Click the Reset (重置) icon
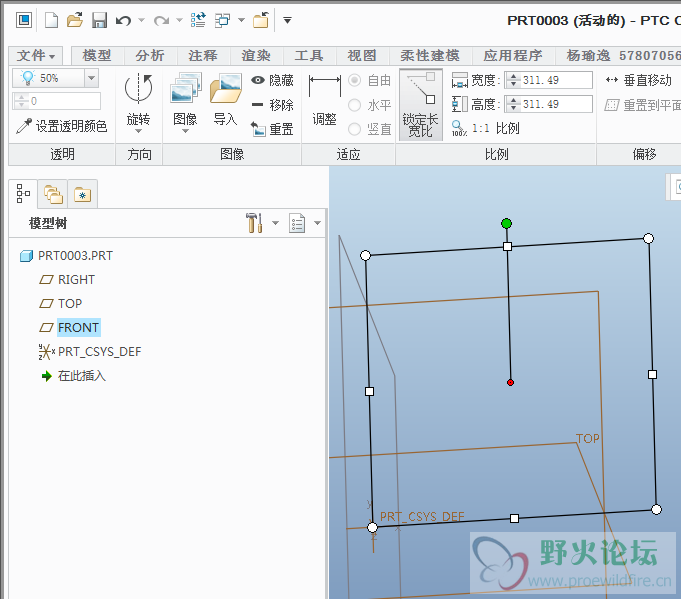Screen dimensions: 681x599 coord(258,129)
